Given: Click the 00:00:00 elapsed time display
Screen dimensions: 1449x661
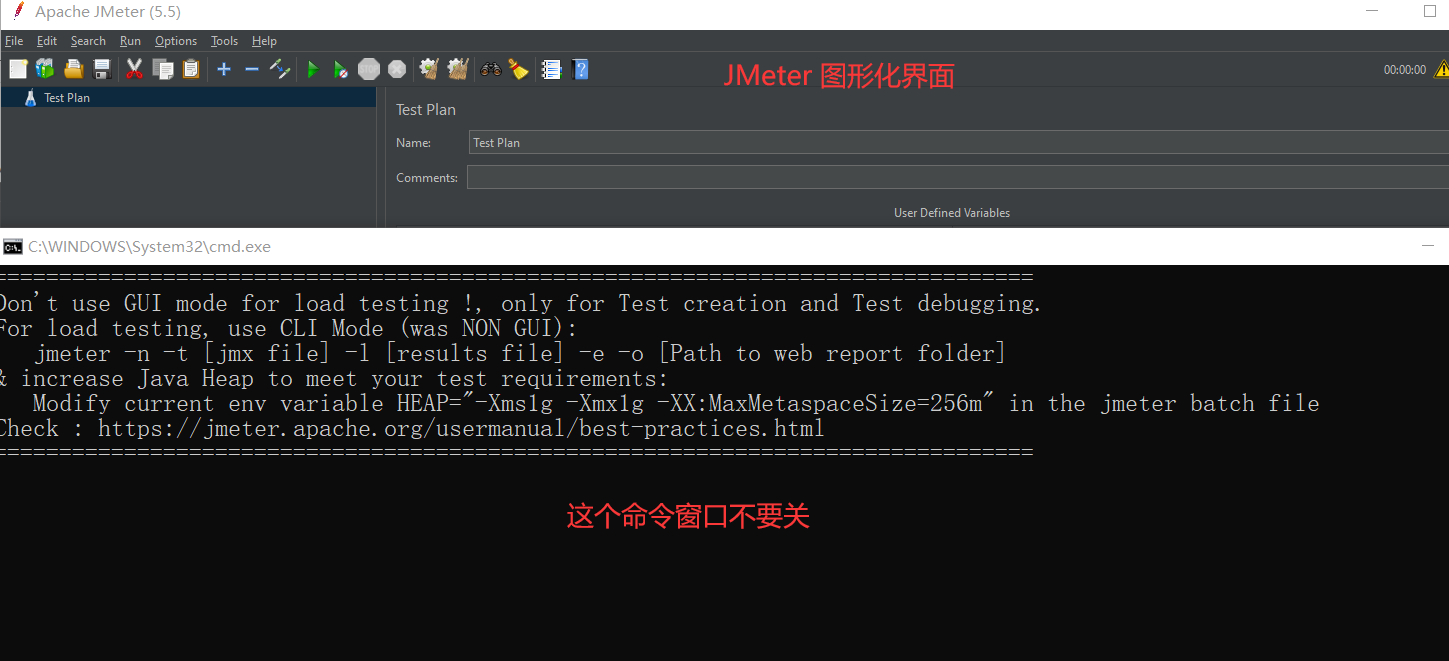Looking at the screenshot, I should point(1405,70).
